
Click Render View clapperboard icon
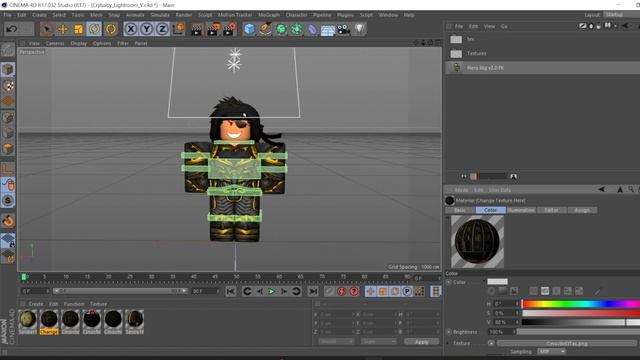197,29
